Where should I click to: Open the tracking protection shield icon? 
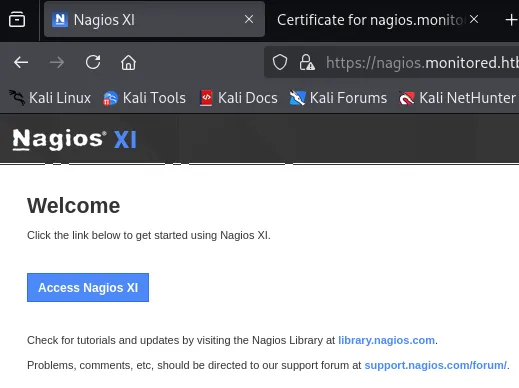pos(280,62)
